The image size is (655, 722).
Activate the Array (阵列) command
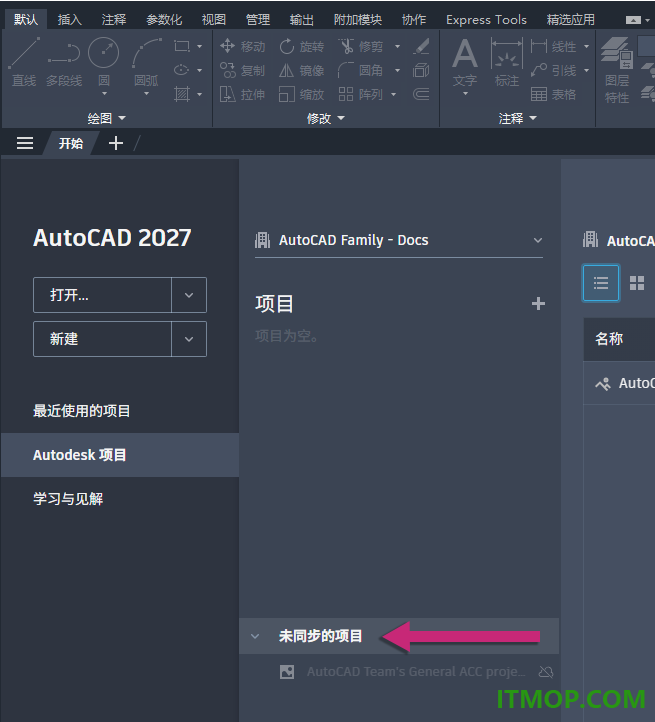(x=361, y=94)
